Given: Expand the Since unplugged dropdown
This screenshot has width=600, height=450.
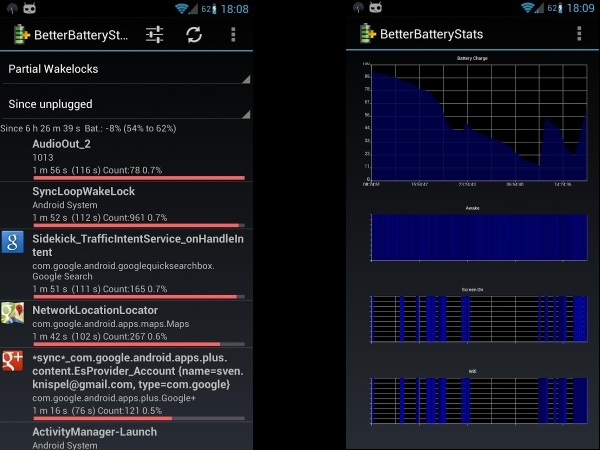Looking at the screenshot, I should [126, 103].
